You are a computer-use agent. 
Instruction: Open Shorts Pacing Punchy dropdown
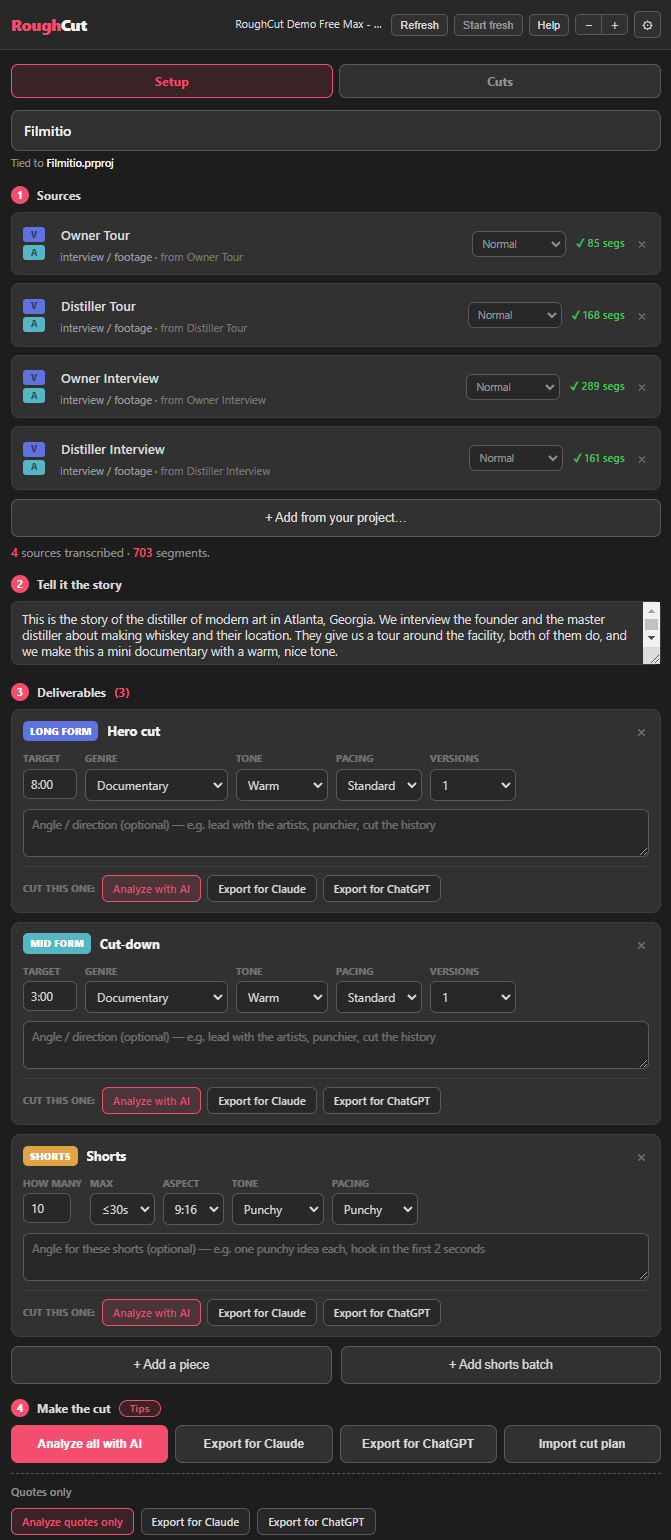(375, 1209)
